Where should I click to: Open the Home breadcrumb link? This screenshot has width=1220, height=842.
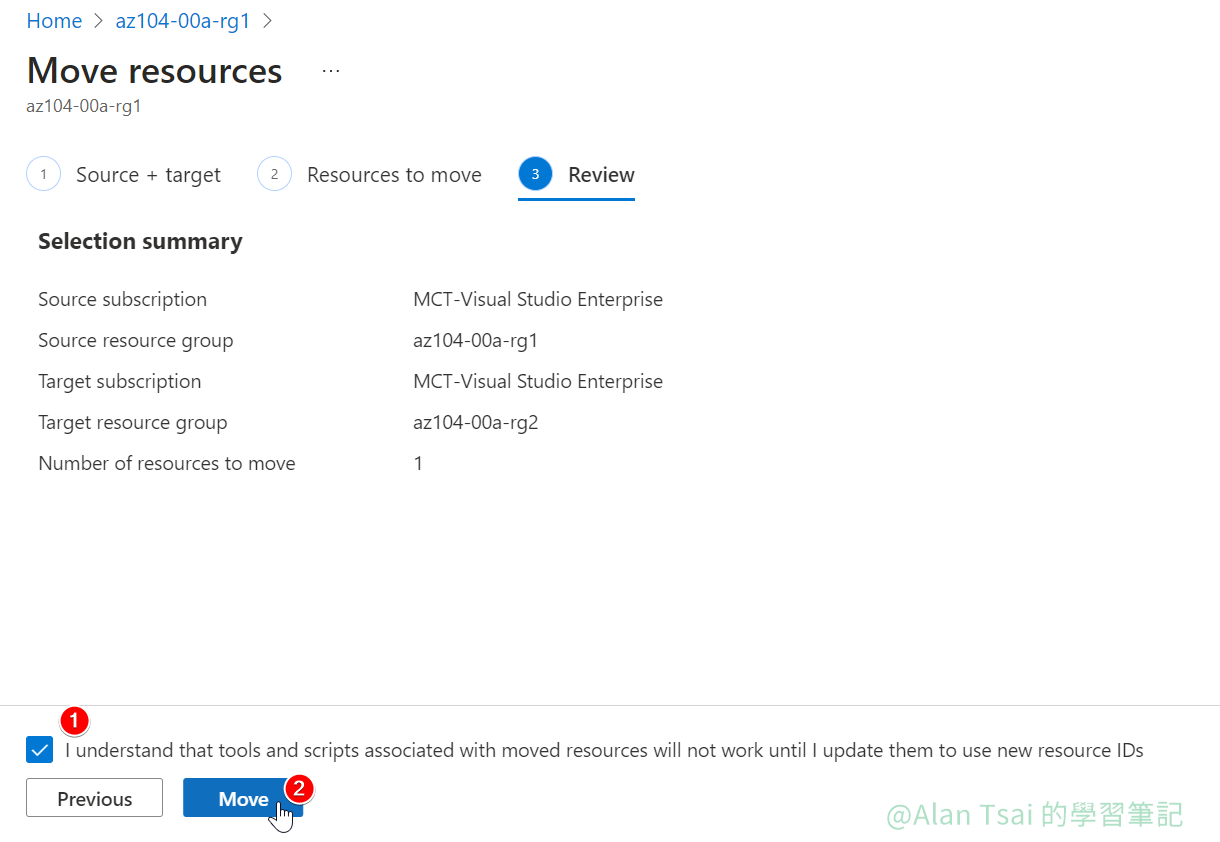click(x=54, y=21)
